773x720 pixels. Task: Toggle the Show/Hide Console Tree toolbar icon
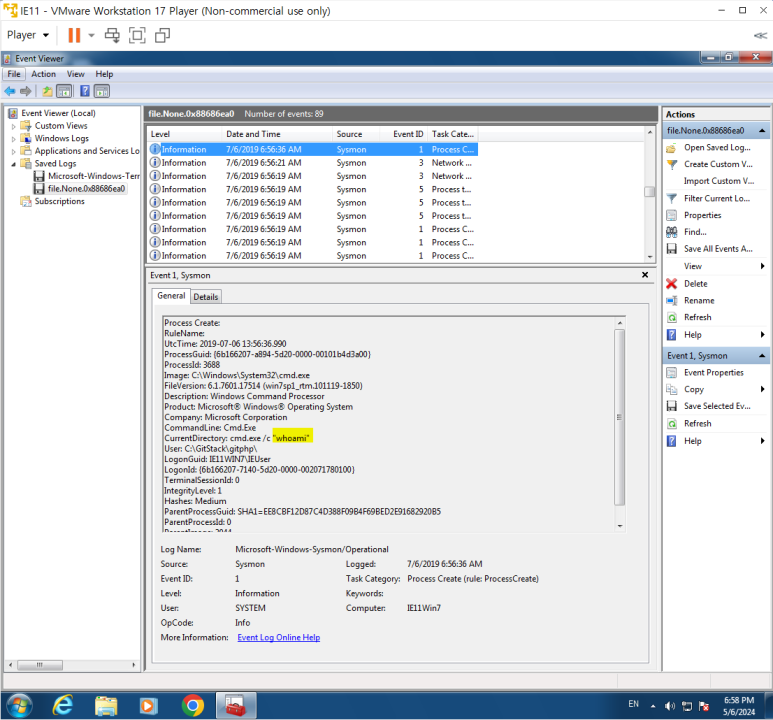coord(64,91)
